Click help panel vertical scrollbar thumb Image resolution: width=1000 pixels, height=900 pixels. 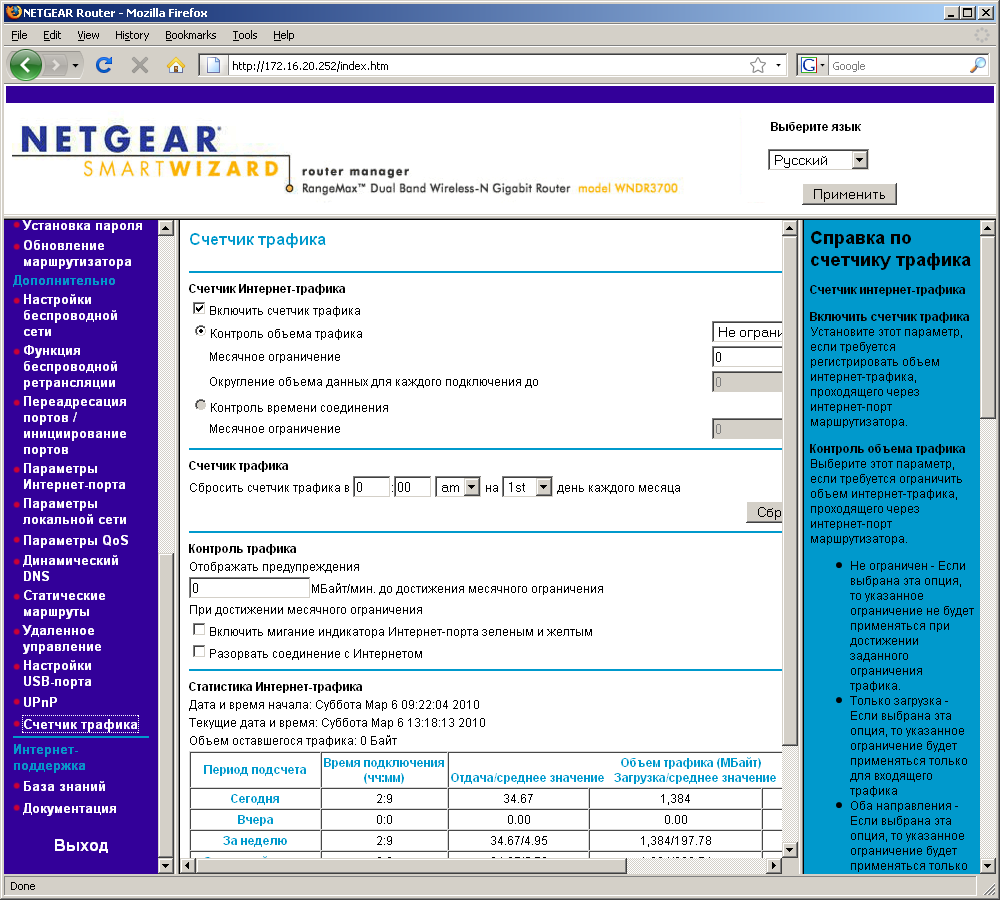pos(987,327)
